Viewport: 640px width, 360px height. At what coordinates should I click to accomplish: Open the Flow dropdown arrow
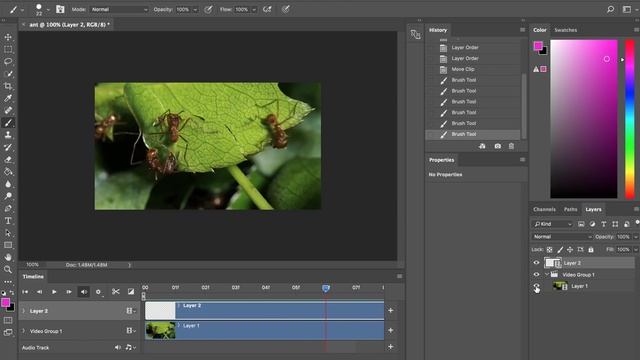254,9
